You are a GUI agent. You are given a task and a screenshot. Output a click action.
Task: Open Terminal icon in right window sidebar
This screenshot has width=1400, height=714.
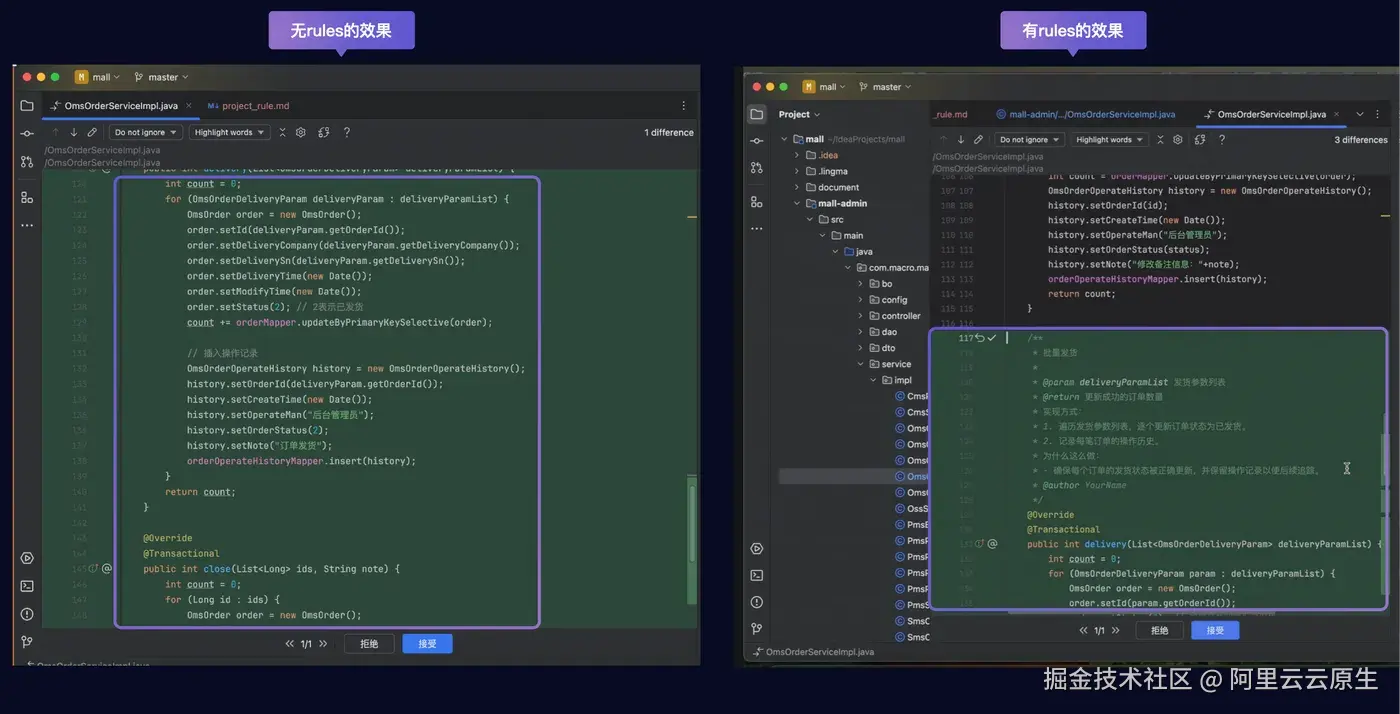[x=757, y=575]
